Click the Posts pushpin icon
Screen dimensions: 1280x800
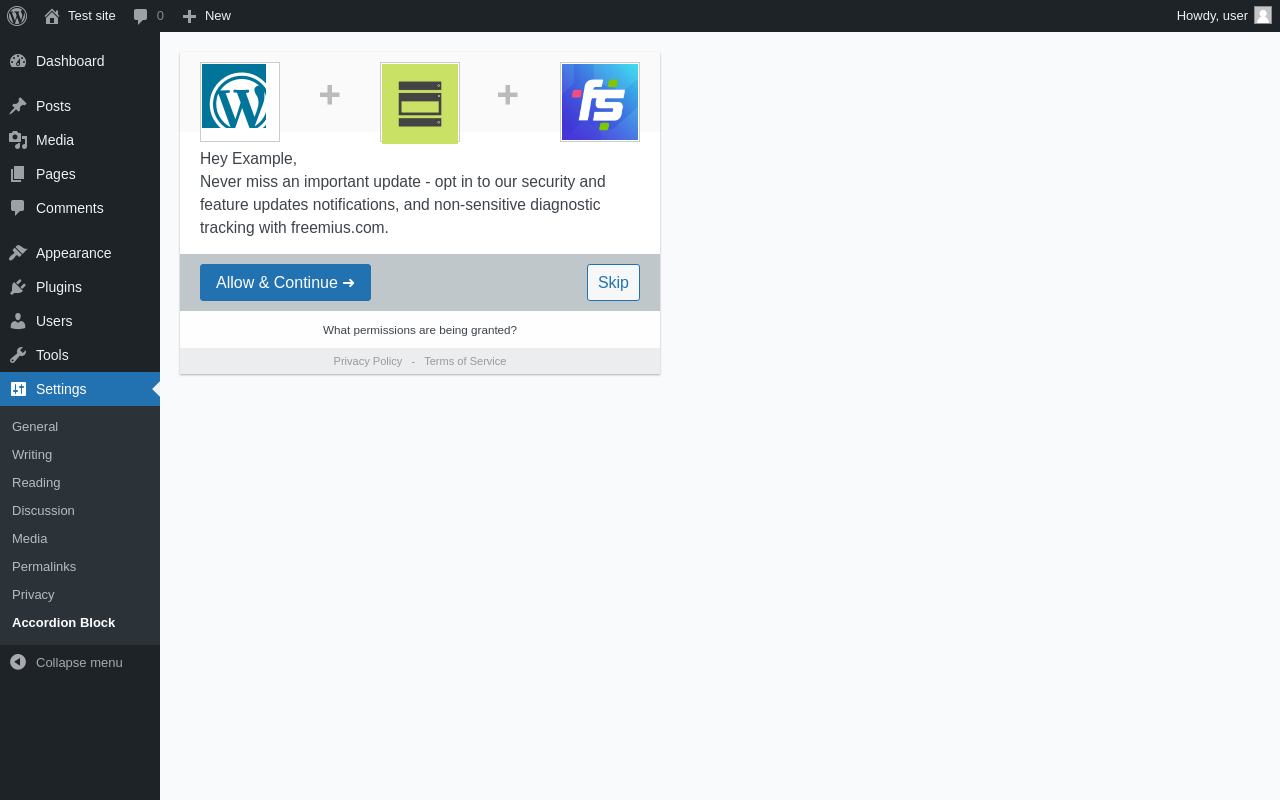click(x=18, y=106)
